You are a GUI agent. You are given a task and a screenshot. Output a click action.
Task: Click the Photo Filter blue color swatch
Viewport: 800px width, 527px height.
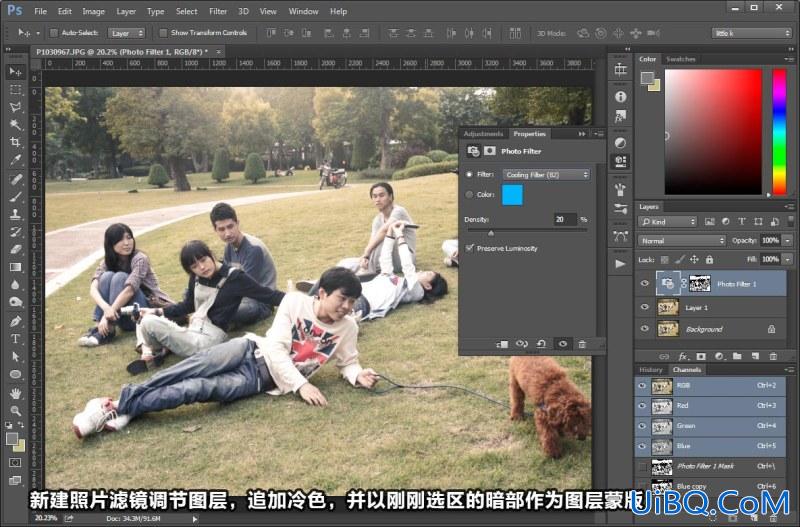pos(512,195)
